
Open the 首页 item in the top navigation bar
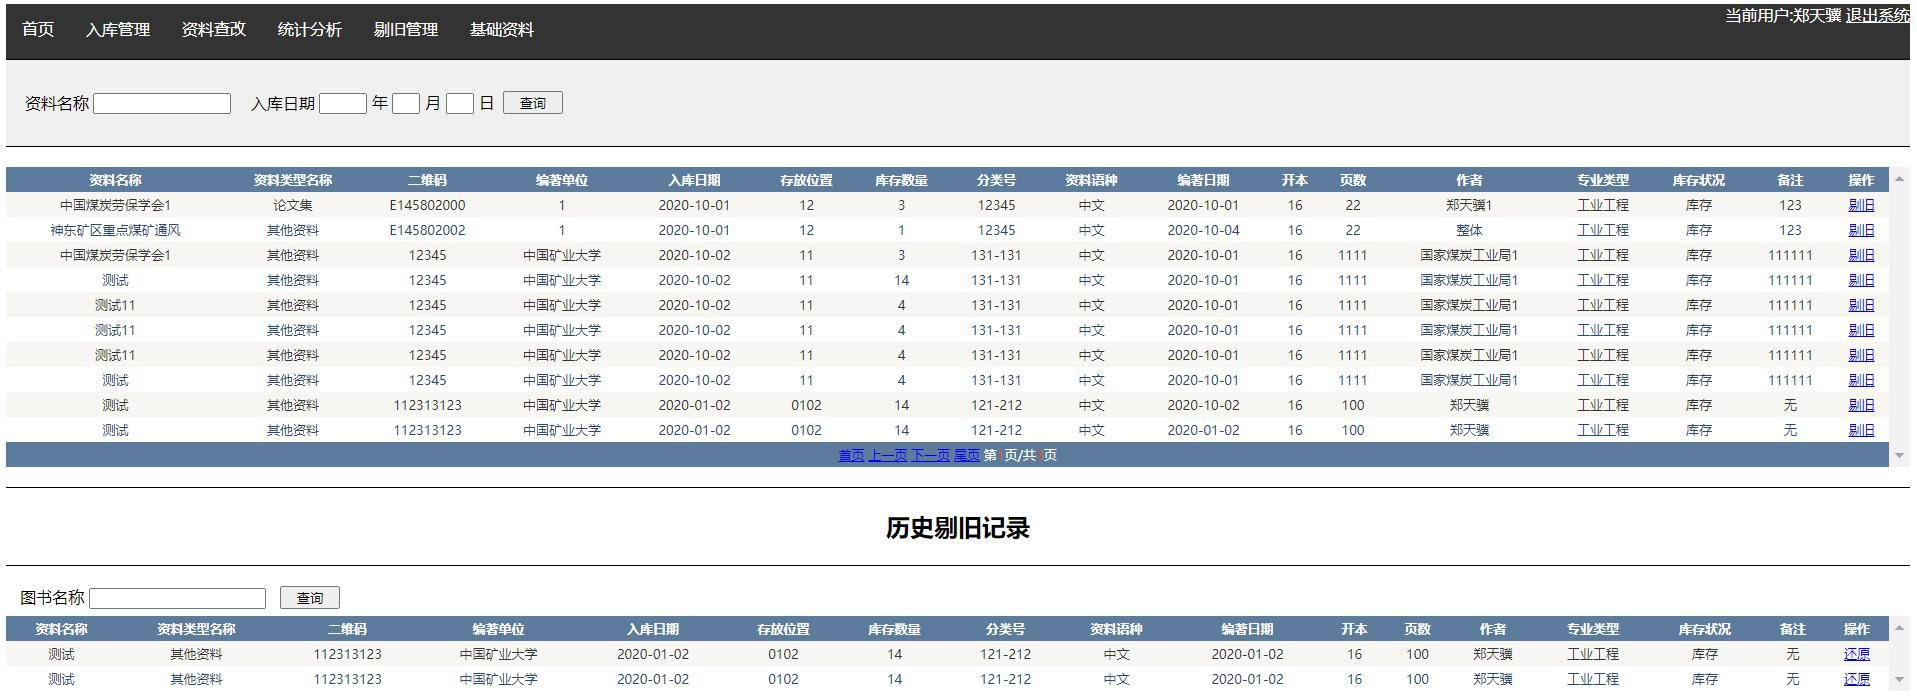(38, 30)
